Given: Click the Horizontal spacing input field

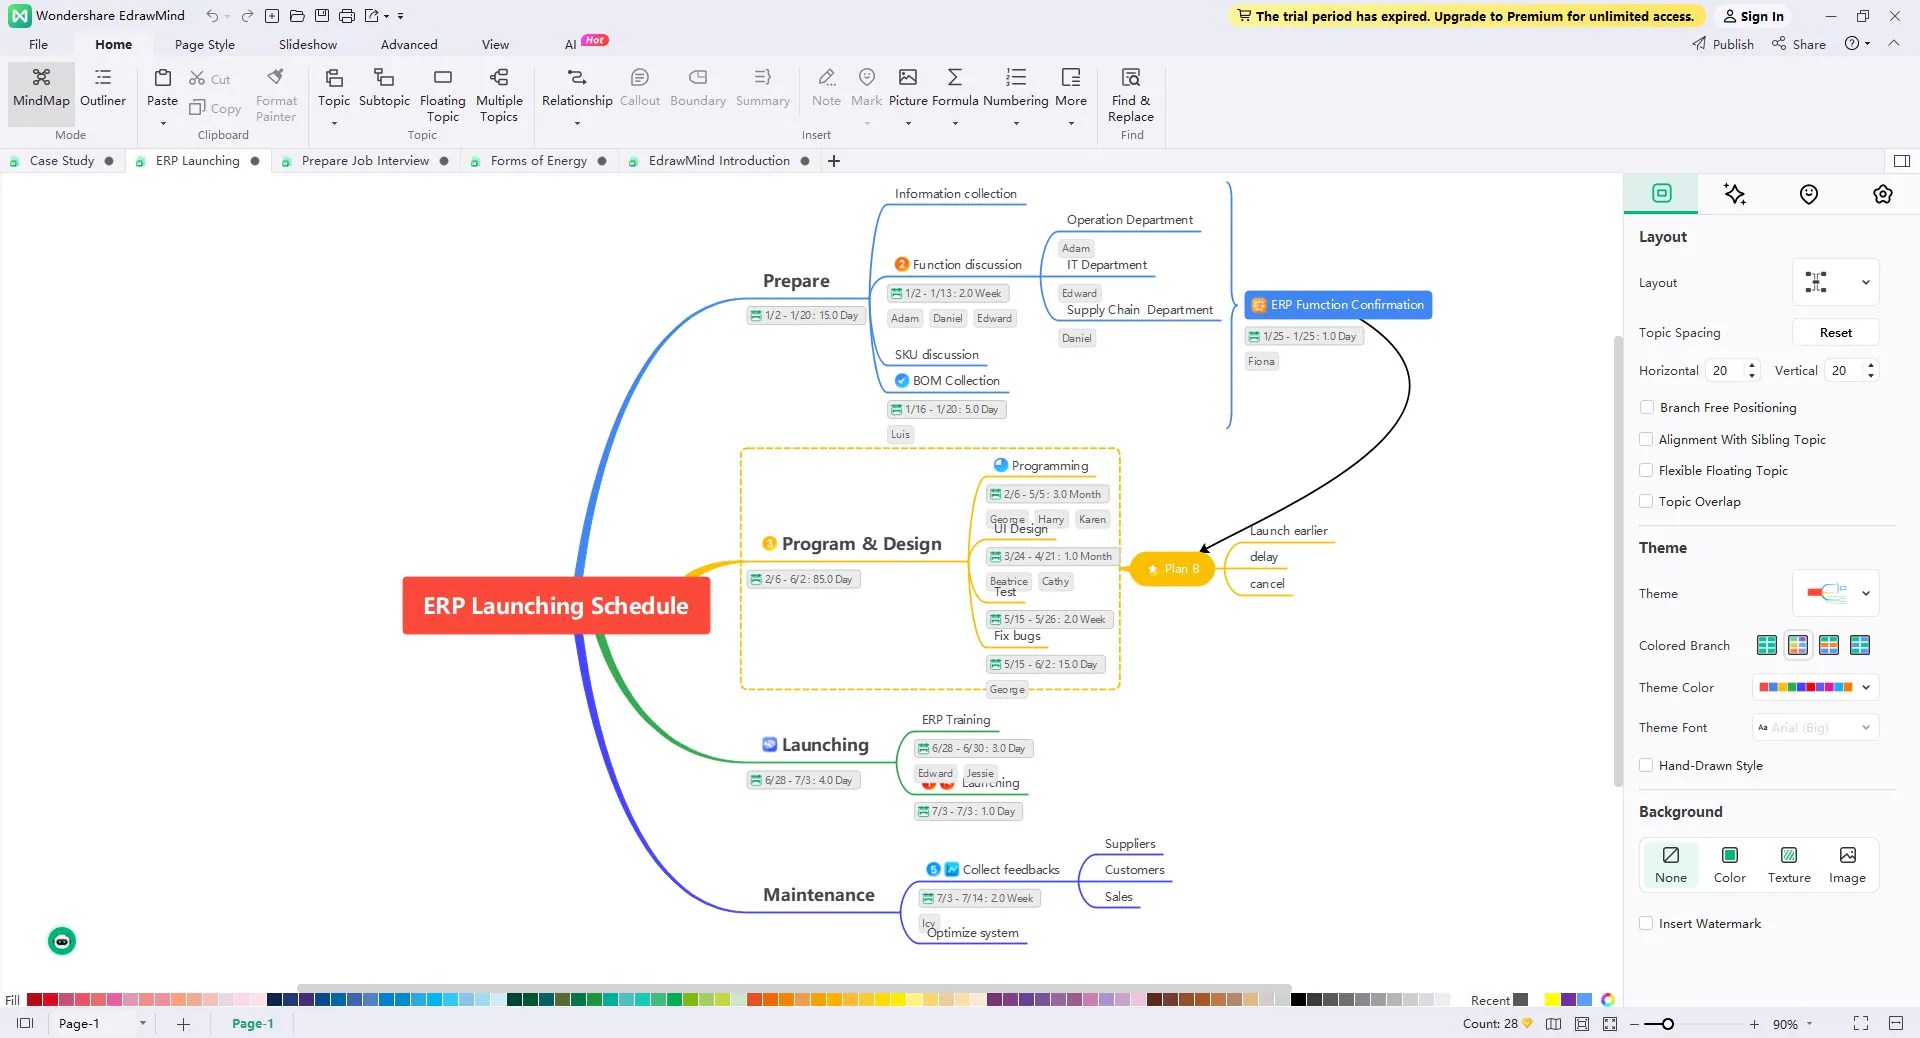Looking at the screenshot, I should 1726,370.
